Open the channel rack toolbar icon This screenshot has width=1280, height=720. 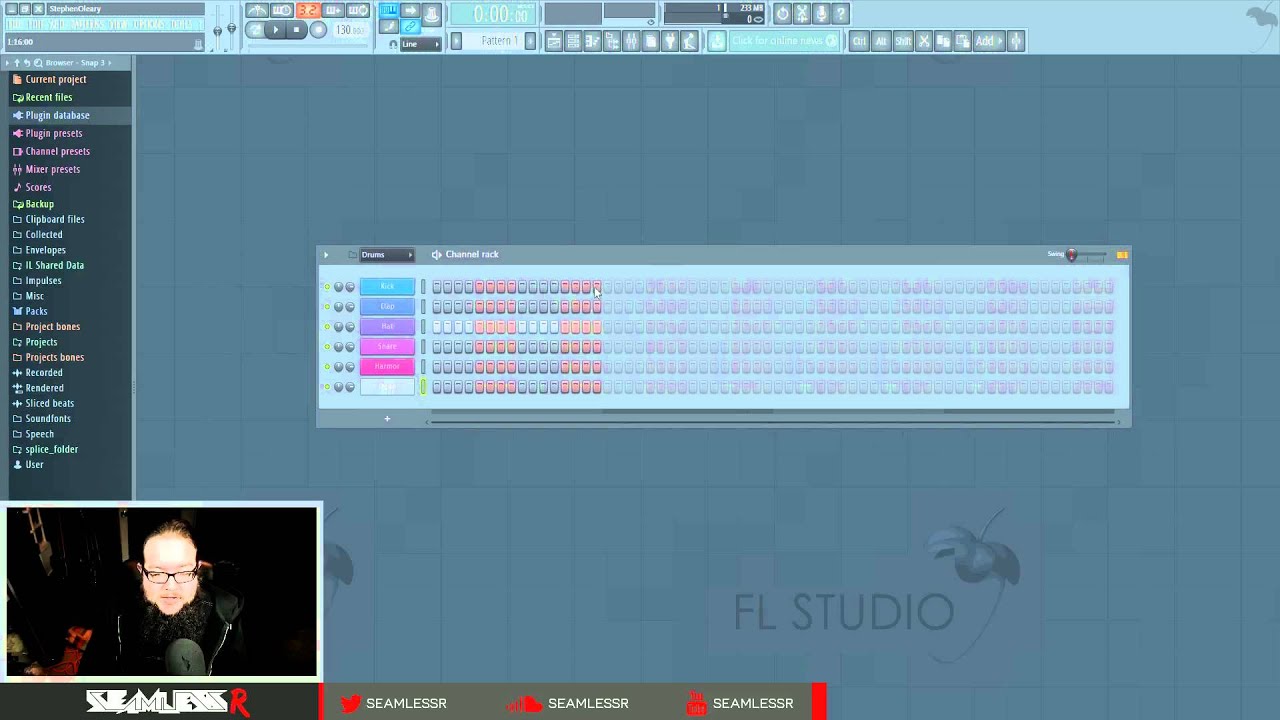pos(573,41)
